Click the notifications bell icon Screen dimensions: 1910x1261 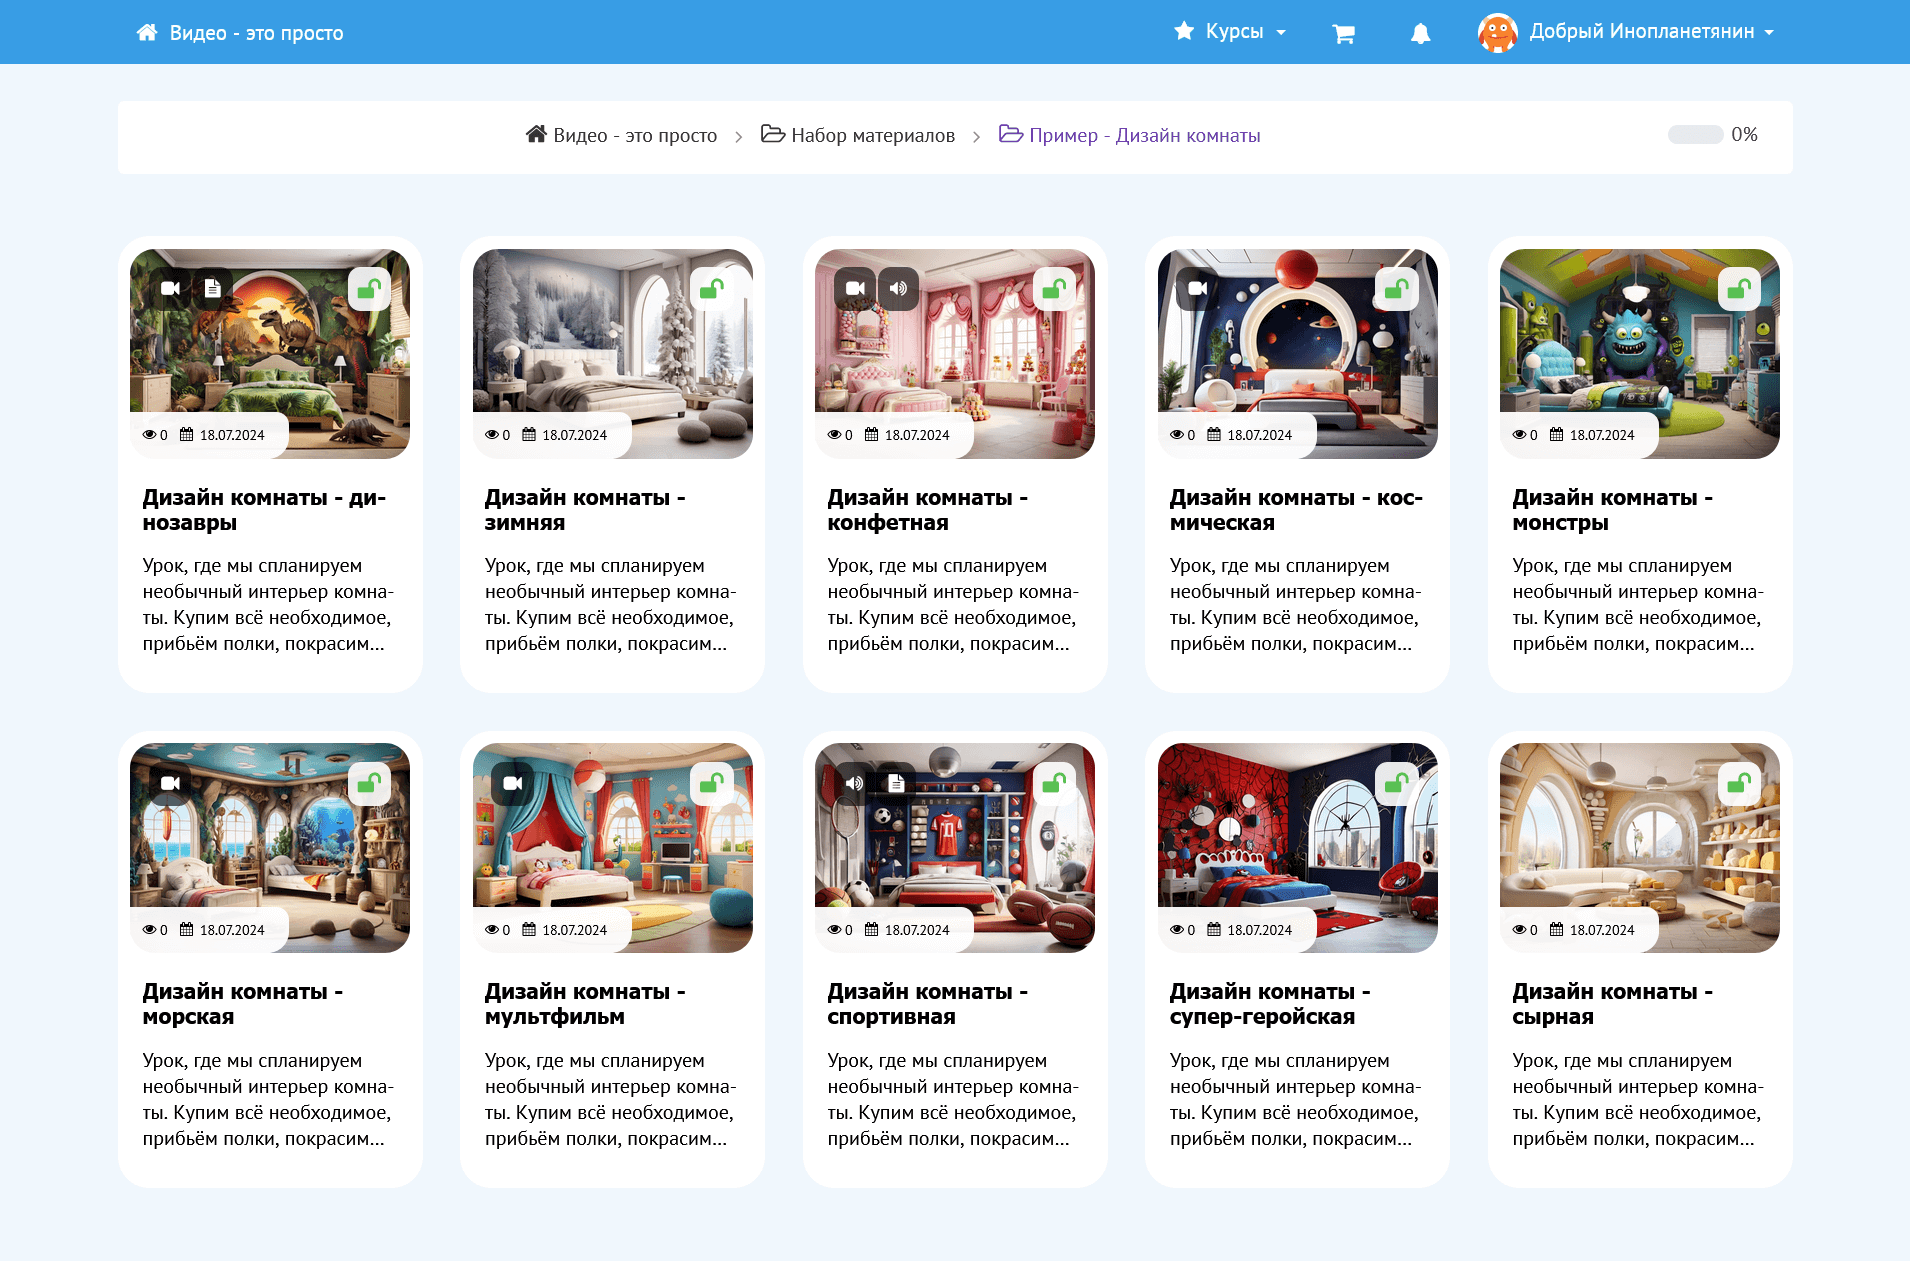(1420, 34)
